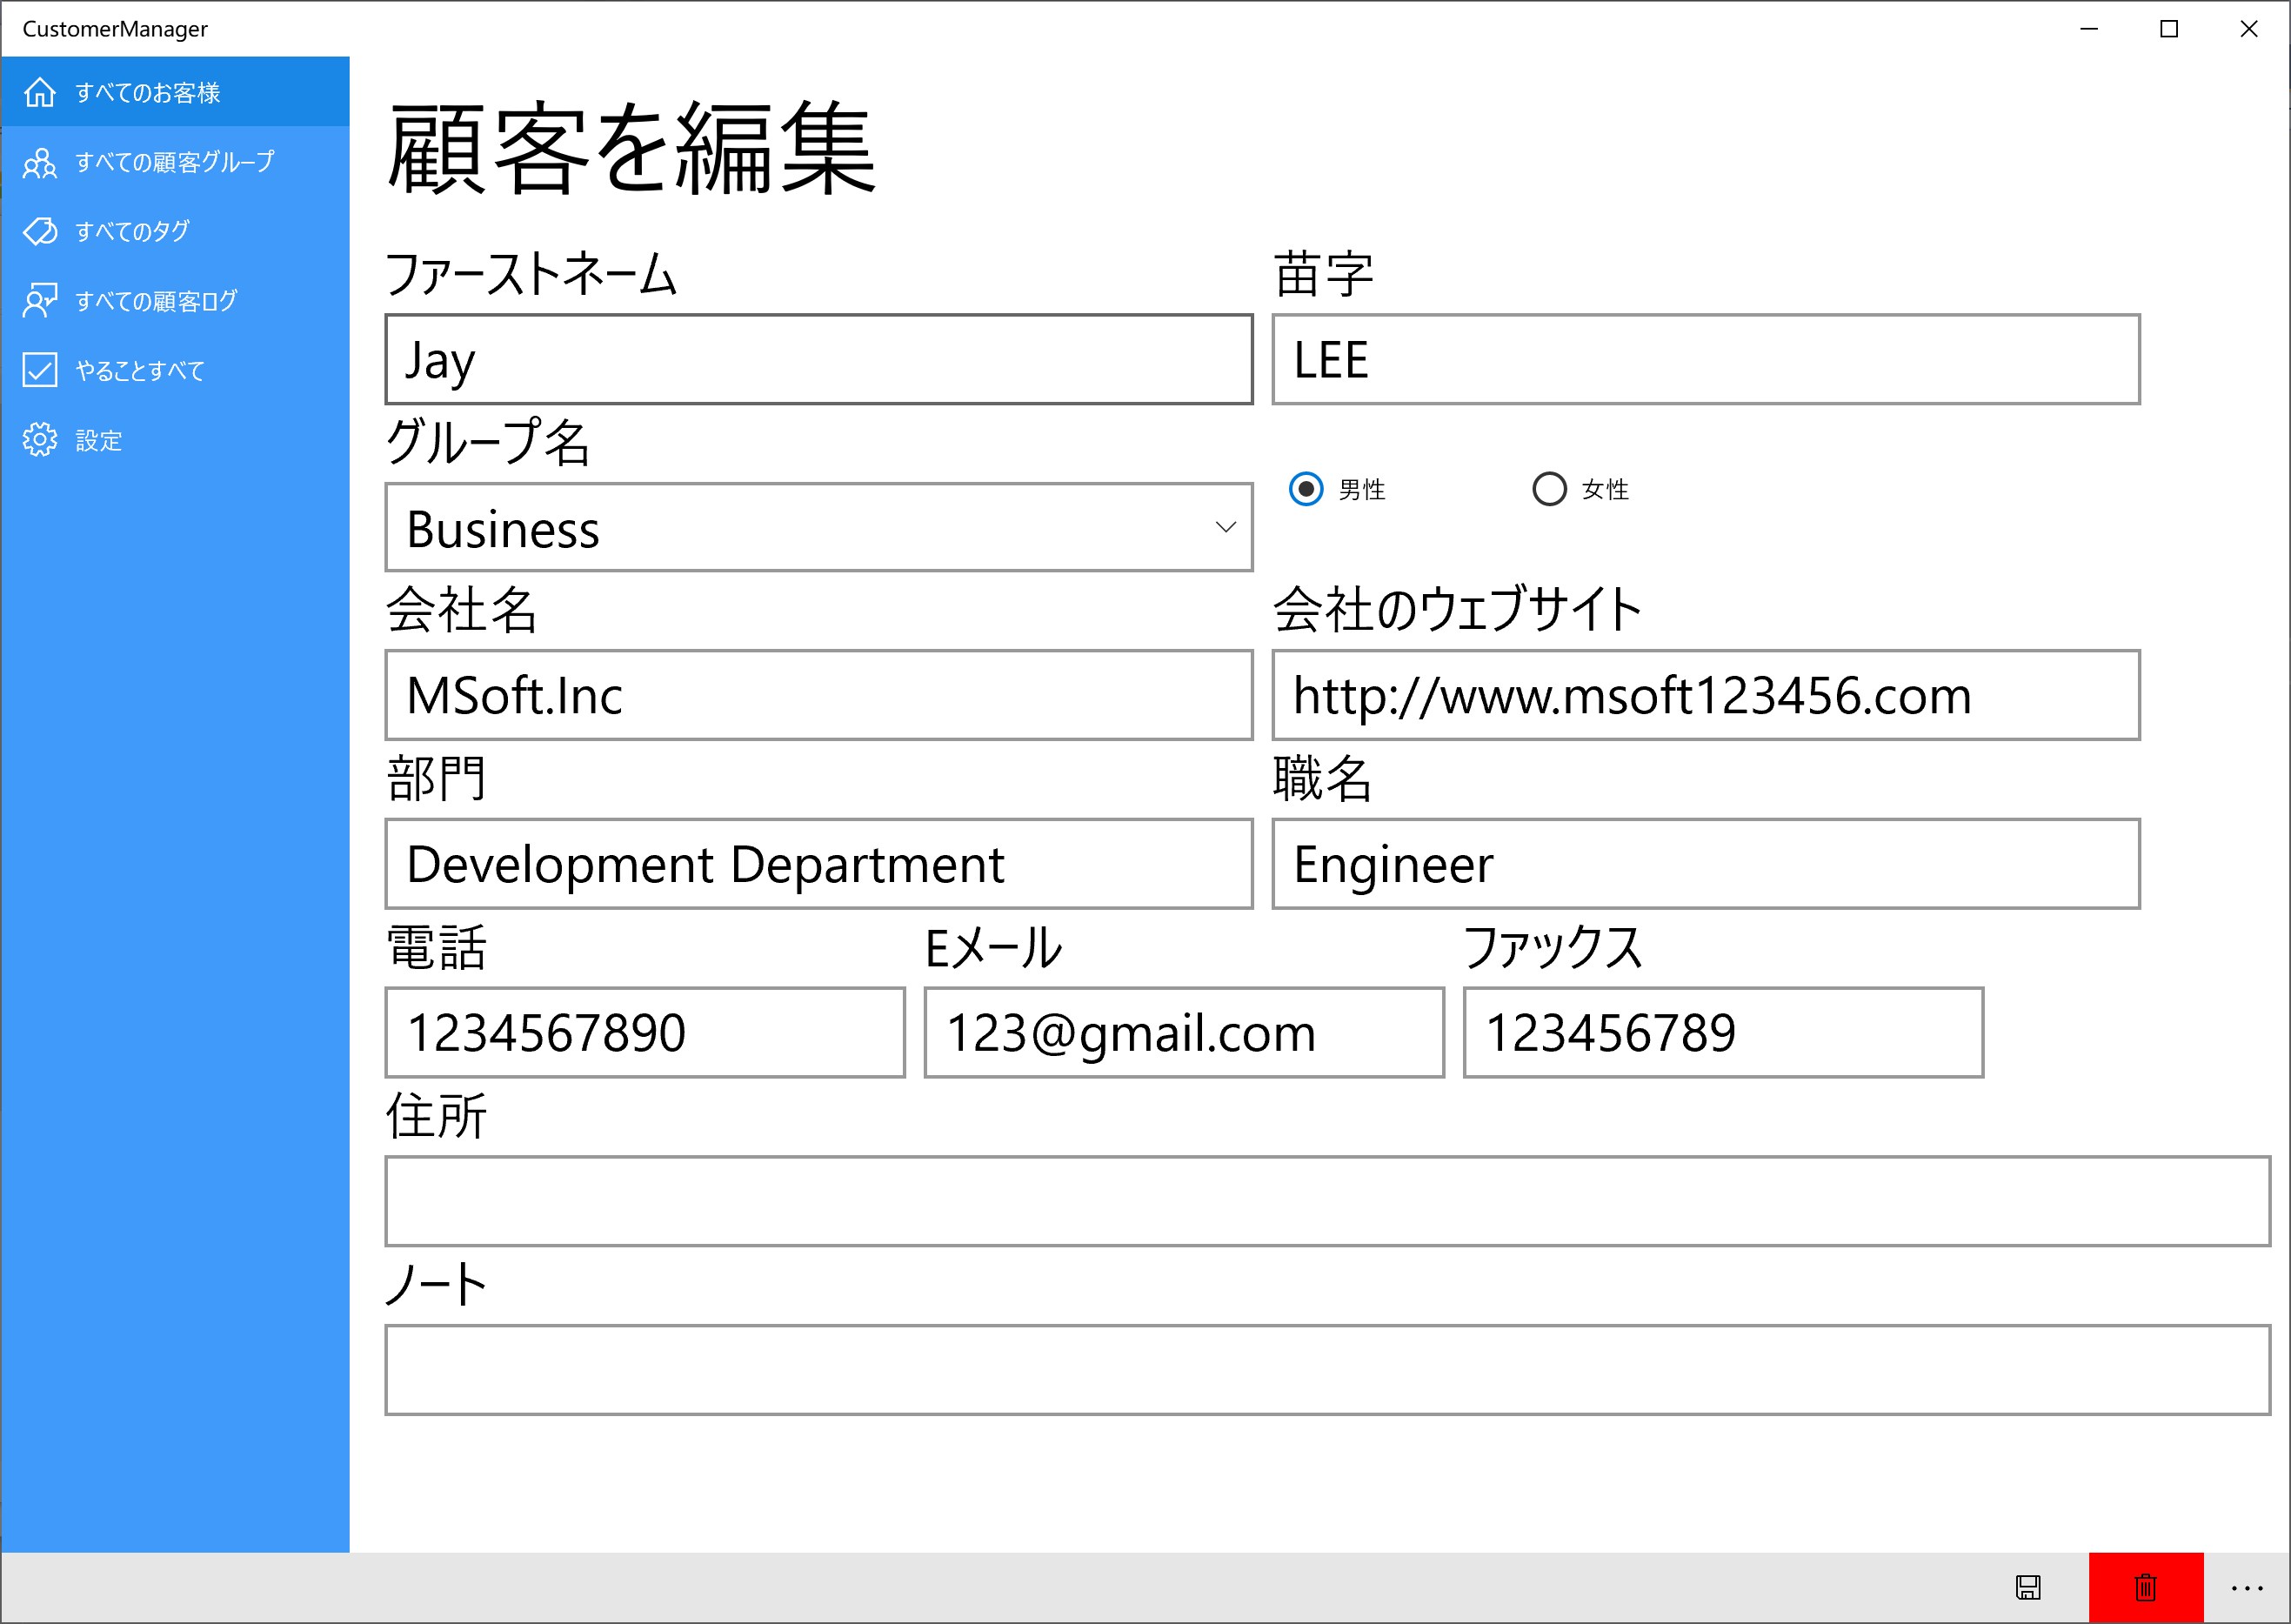This screenshot has width=2291, height=1624.
Task: Expand the Business group dropdown arrow
Action: (x=1225, y=527)
